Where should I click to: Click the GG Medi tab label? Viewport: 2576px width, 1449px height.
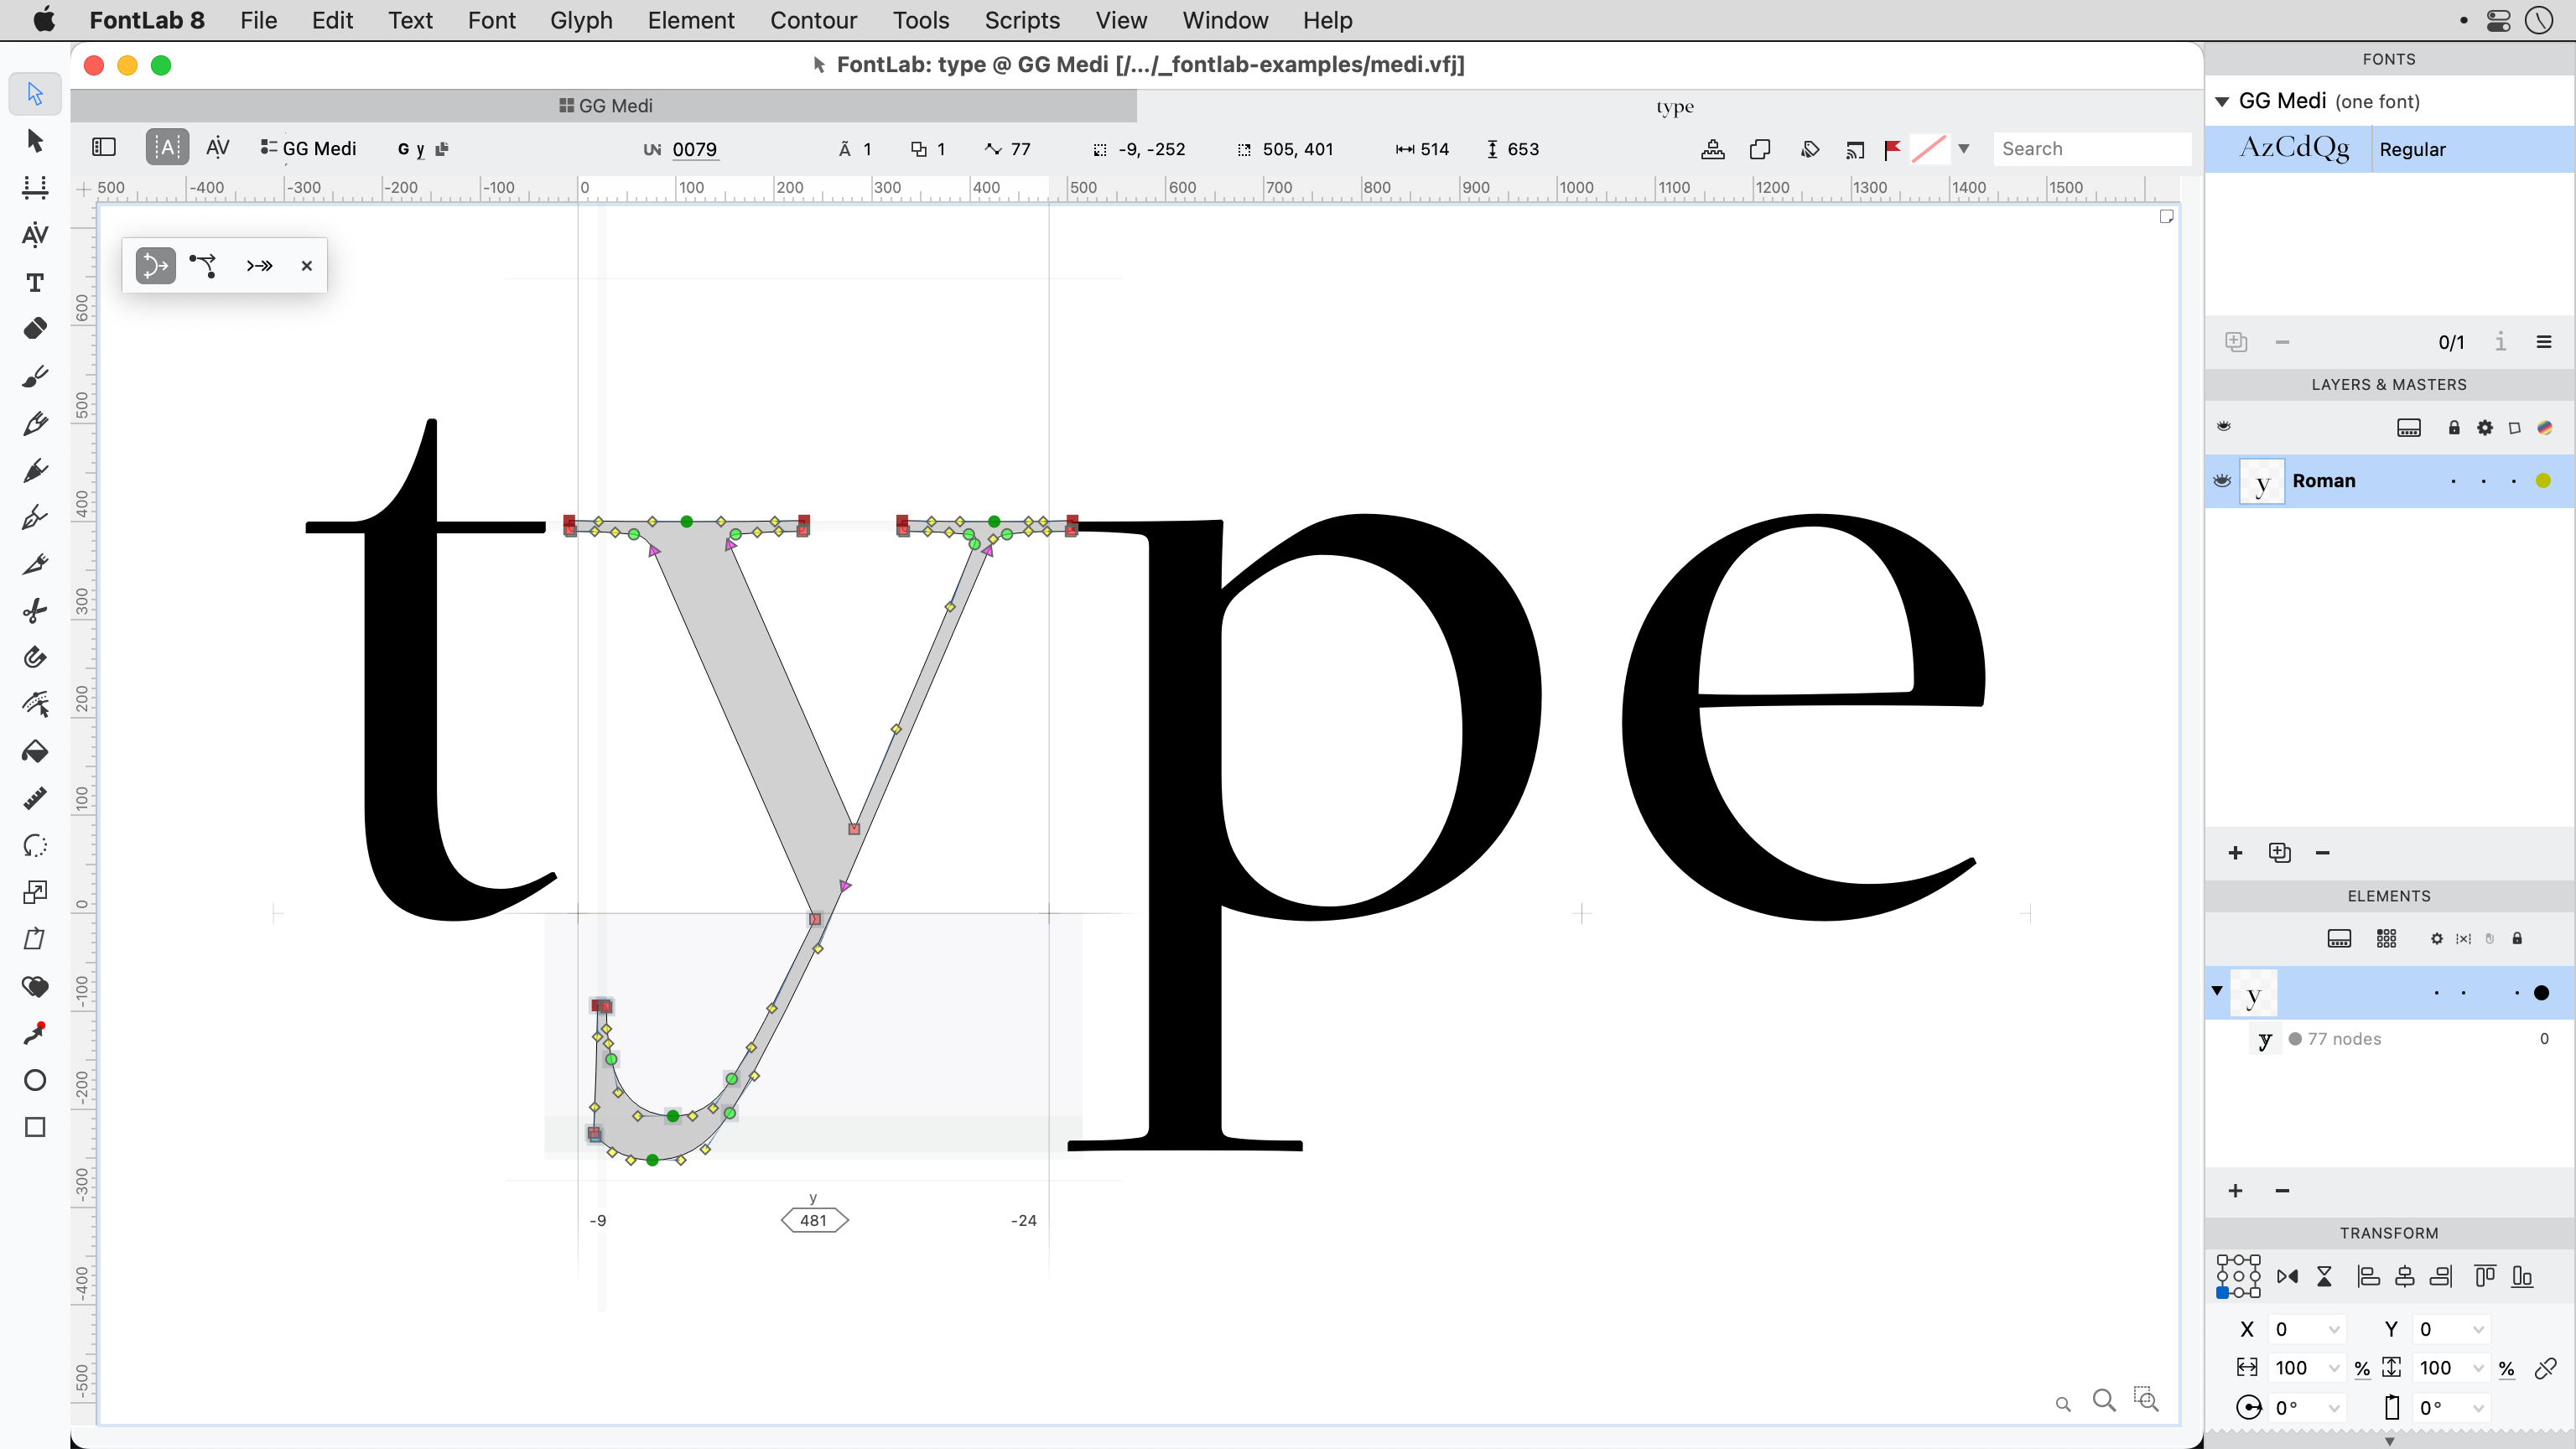pos(614,104)
